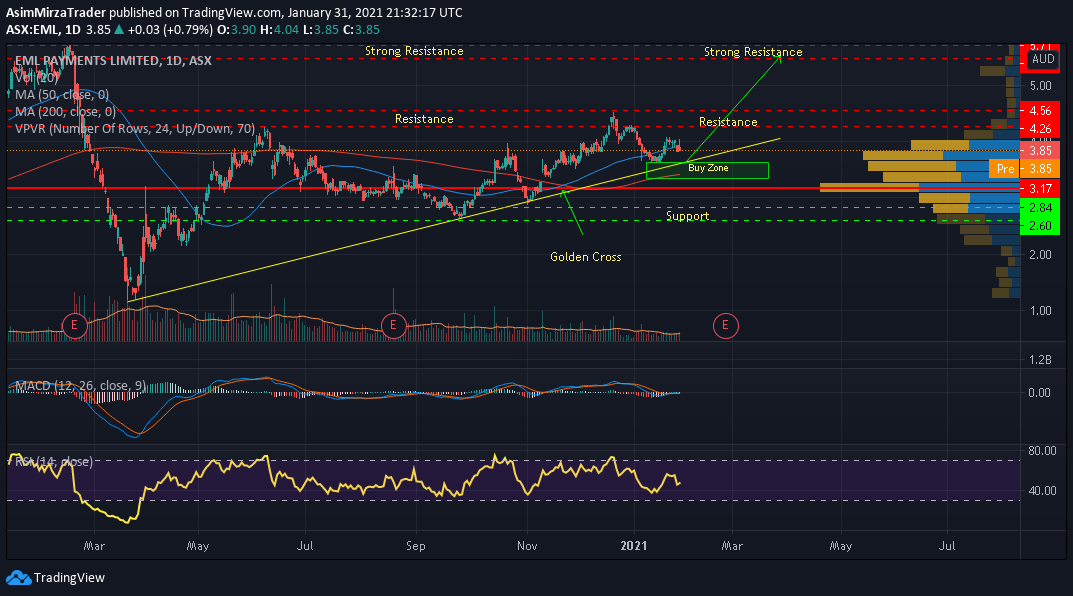Click the VPVR indicator legend
The width and height of the screenshot is (1073, 596).
tap(135, 129)
